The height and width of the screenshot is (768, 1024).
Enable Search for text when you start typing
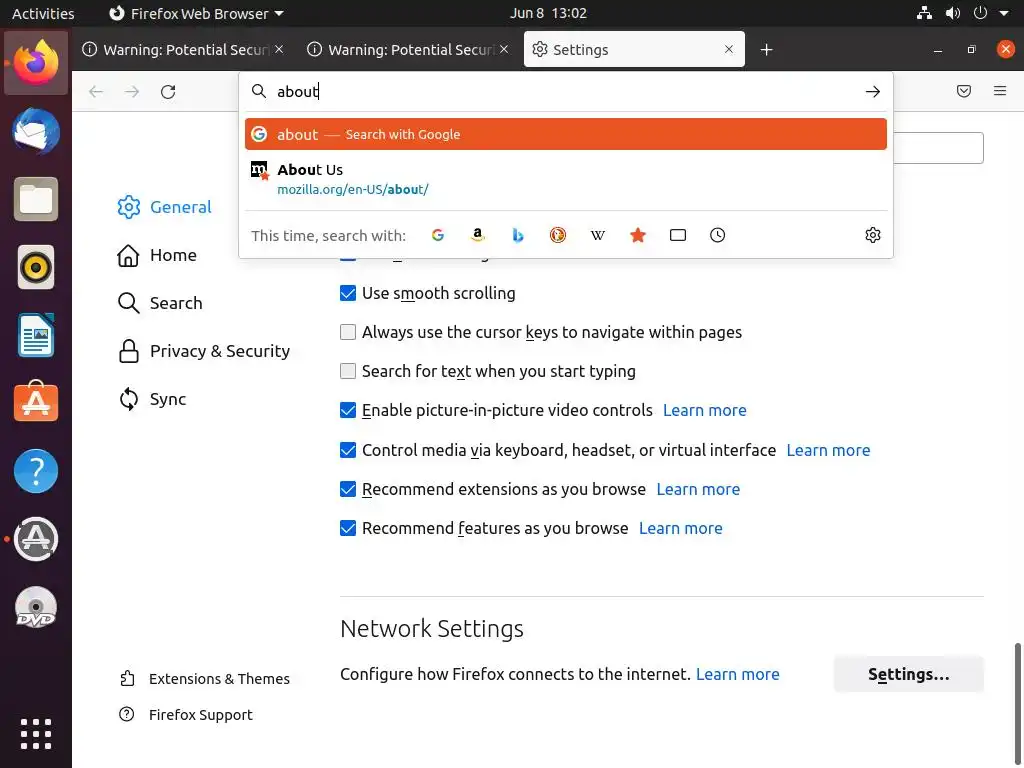(x=348, y=371)
